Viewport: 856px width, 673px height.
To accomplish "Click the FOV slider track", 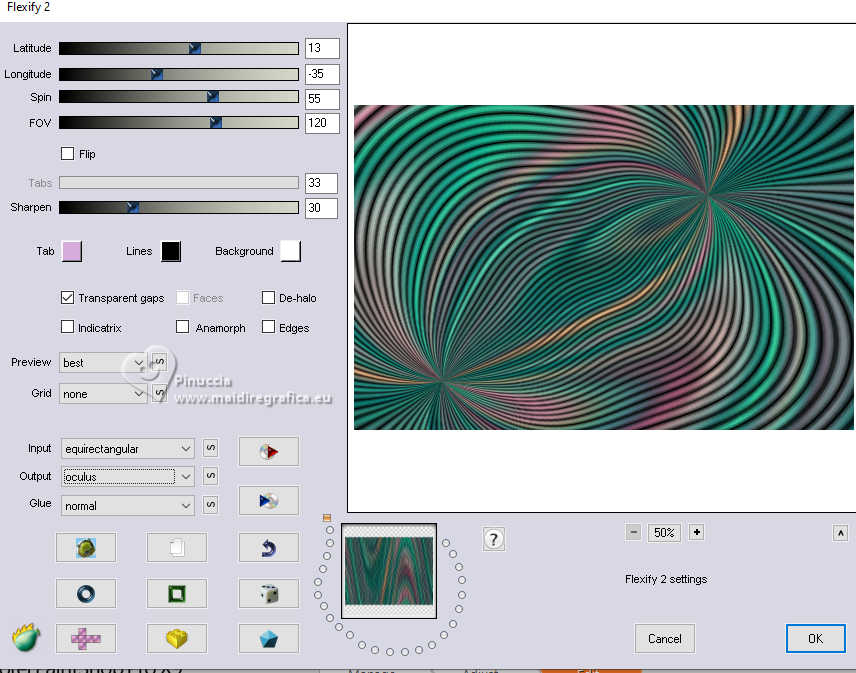I will pyautogui.click(x=179, y=122).
